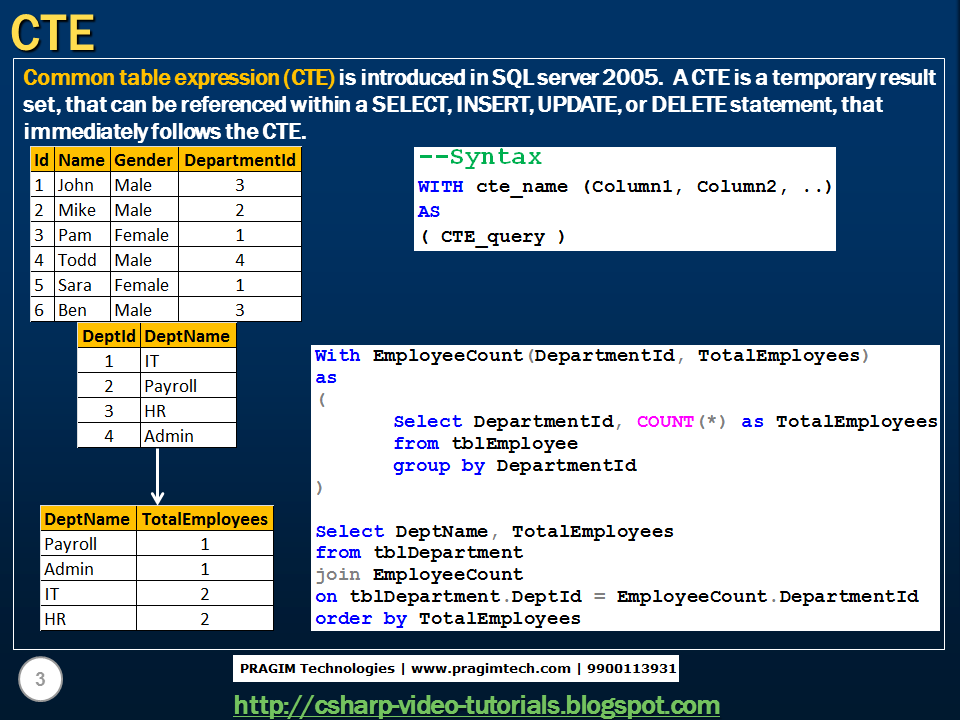
Task: Select the WITH keyword in syntax box
Action: 439,186
